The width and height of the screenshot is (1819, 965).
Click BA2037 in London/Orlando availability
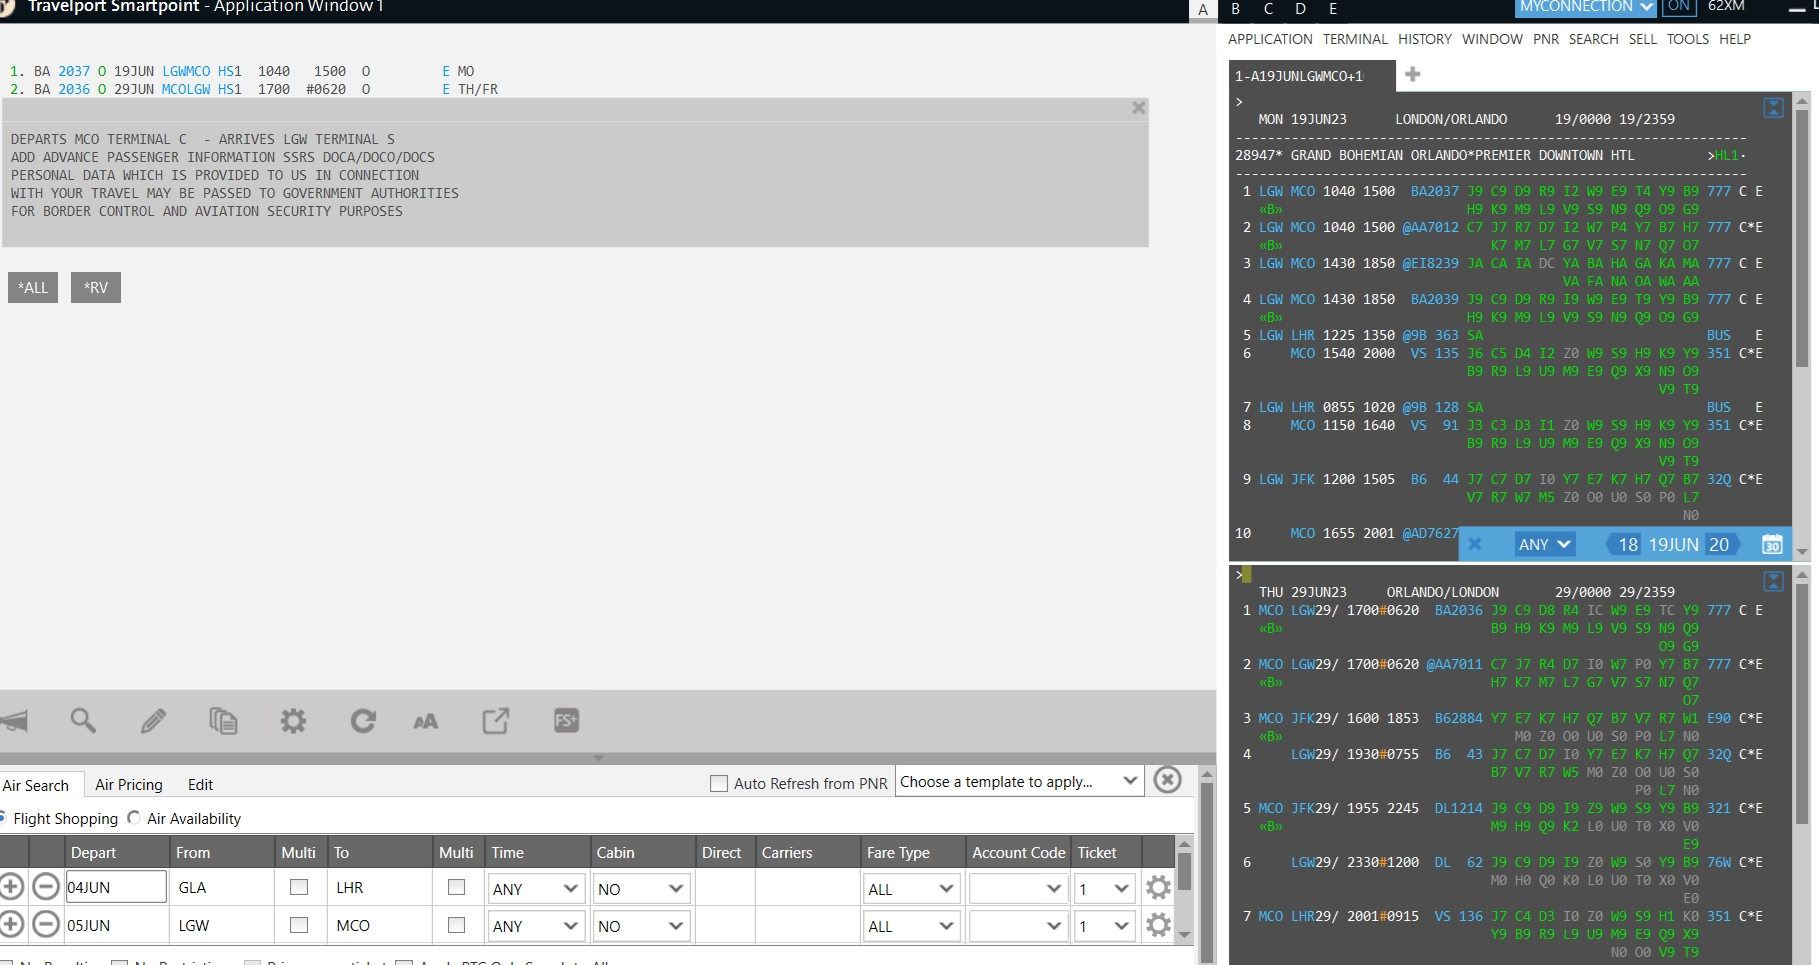coord(1435,191)
